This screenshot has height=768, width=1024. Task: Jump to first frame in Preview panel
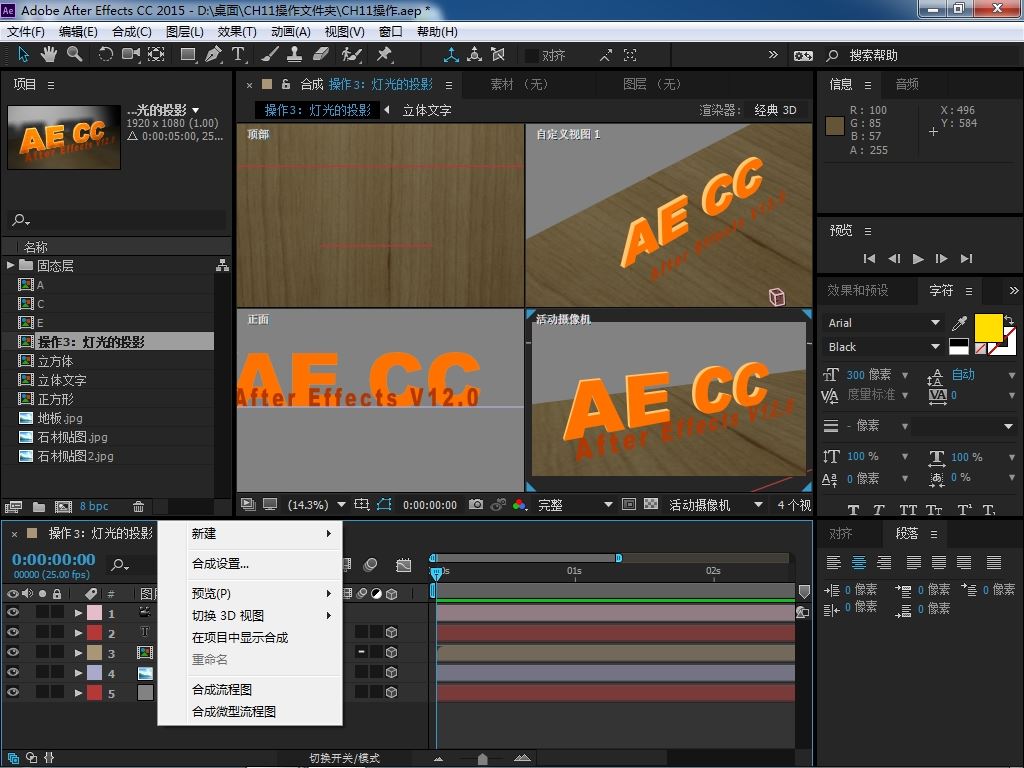click(x=869, y=259)
